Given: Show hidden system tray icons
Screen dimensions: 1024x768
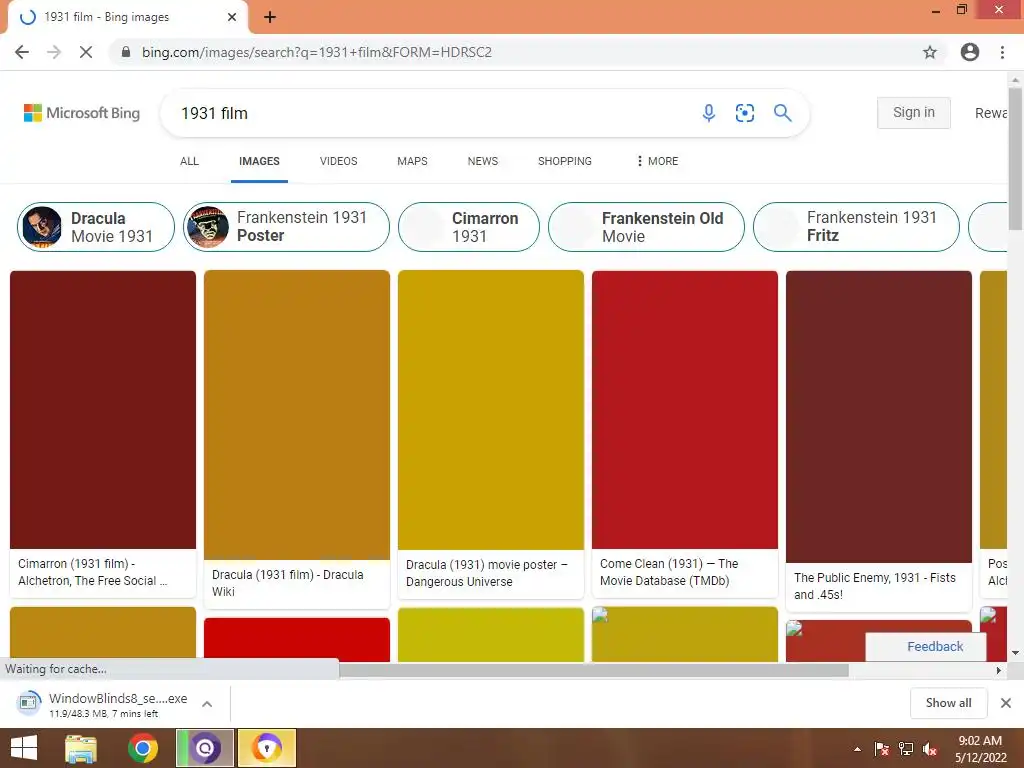Looking at the screenshot, I should coord(857,749).
